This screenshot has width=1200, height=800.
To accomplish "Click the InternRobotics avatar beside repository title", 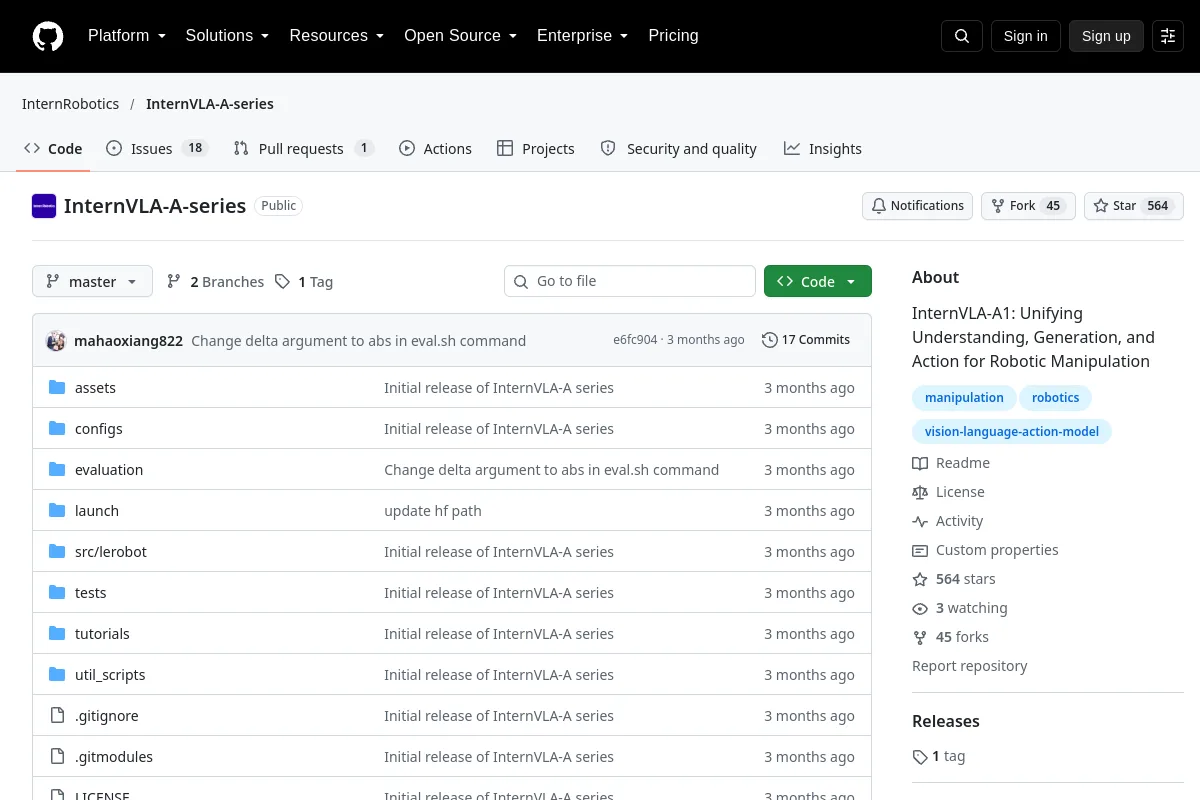I will coord(44,206).
